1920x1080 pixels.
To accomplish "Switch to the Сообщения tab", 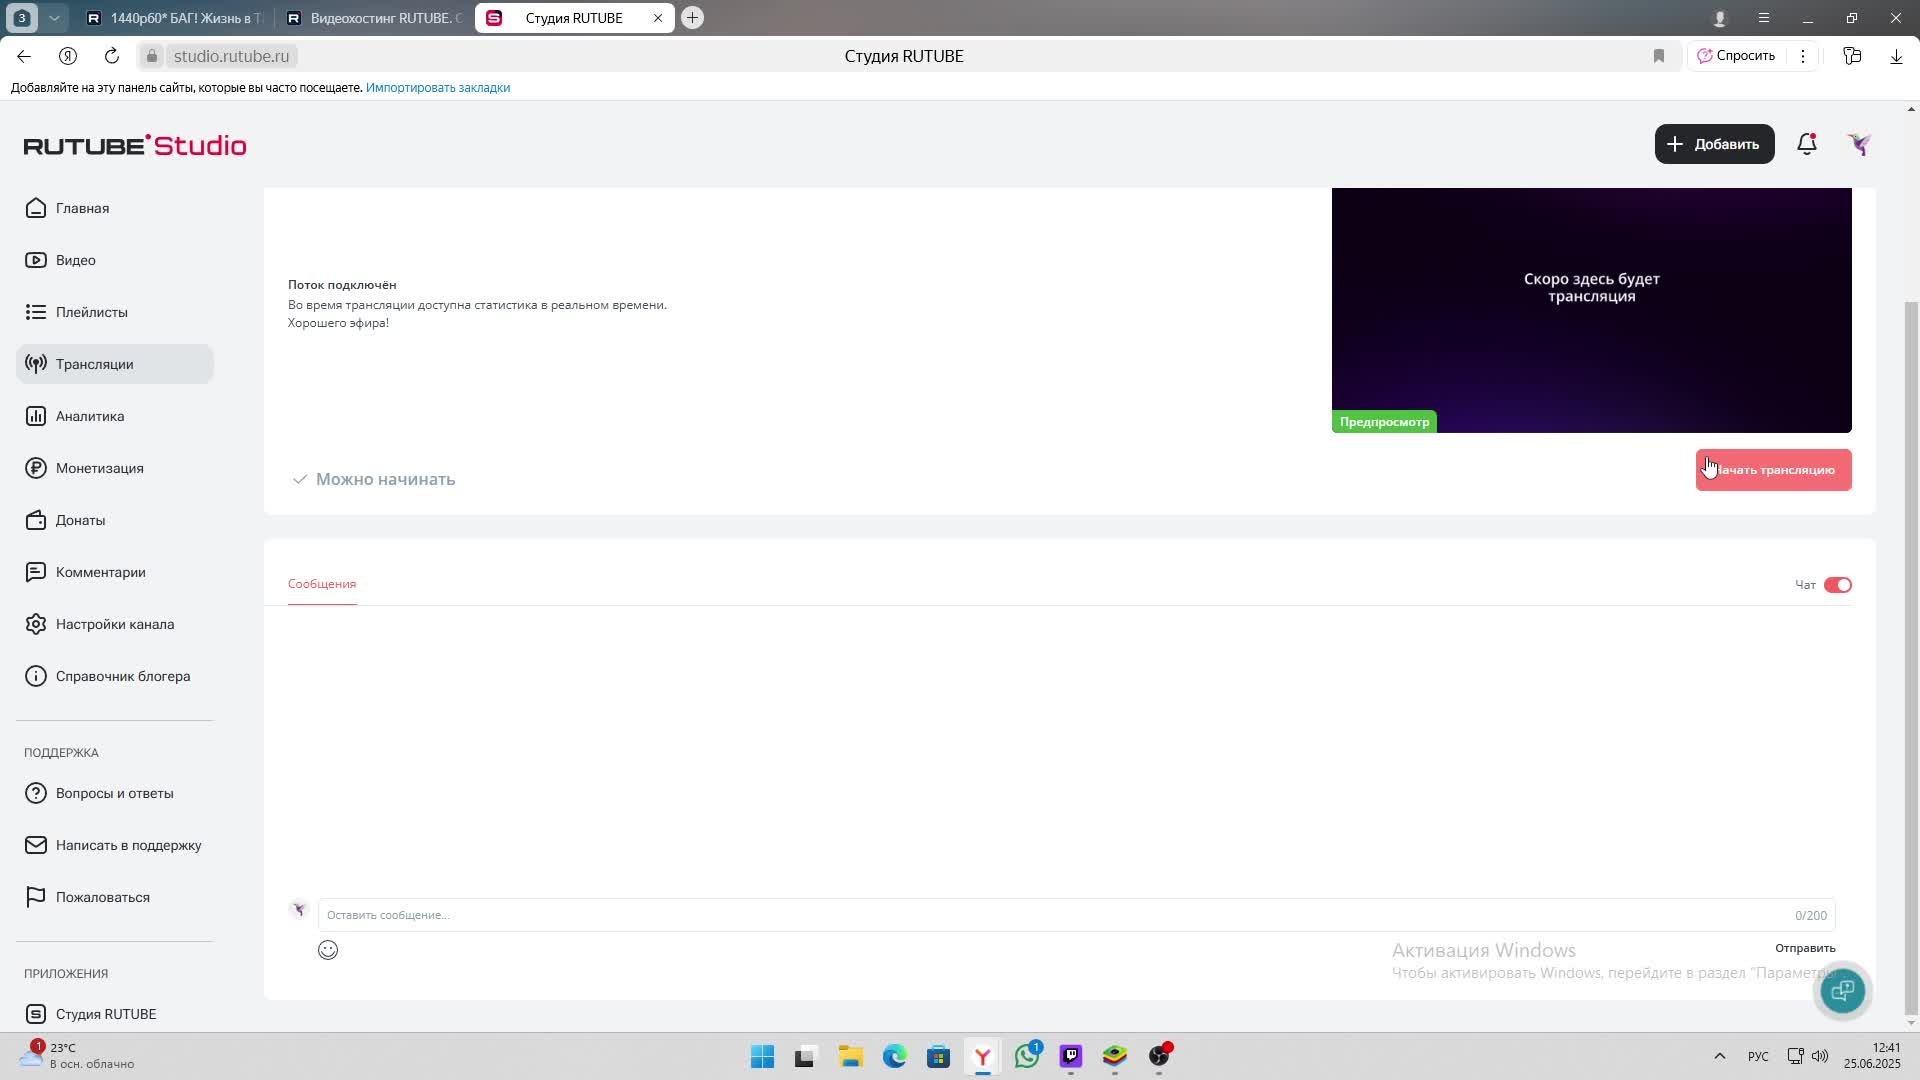I will [322, 584].
